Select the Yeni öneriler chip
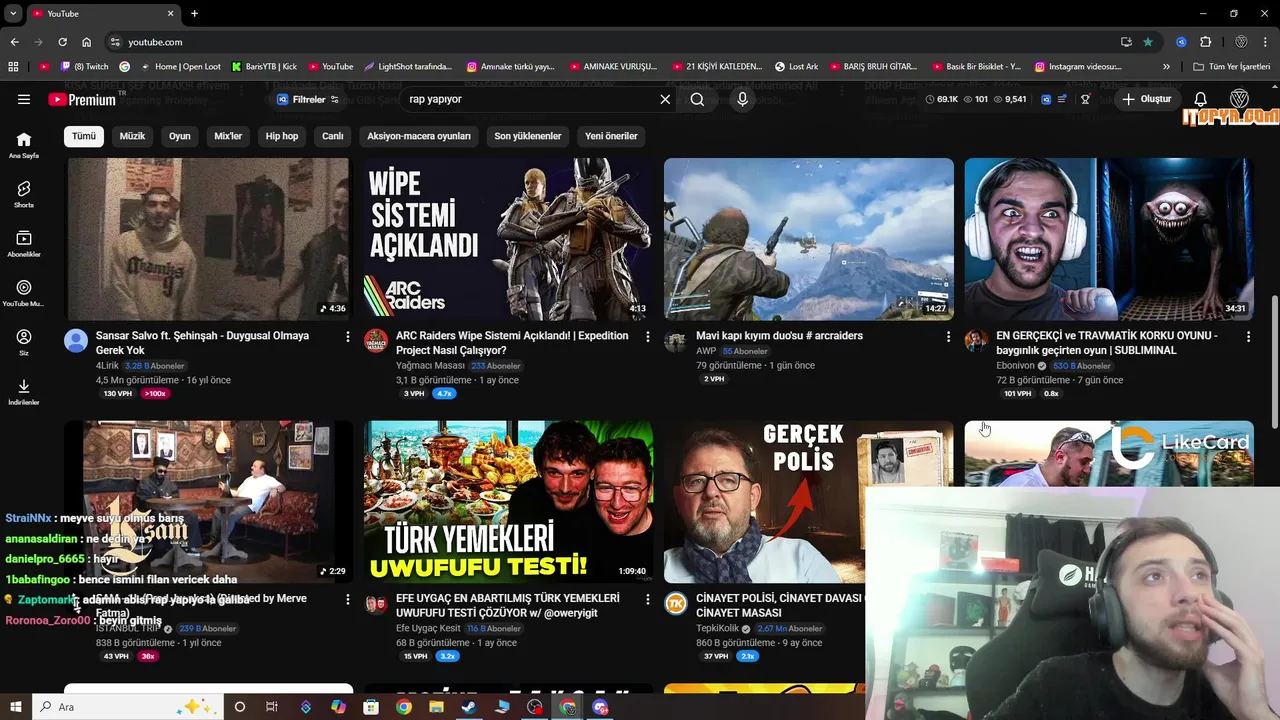The image size is (1280, 720). point(611,136)
